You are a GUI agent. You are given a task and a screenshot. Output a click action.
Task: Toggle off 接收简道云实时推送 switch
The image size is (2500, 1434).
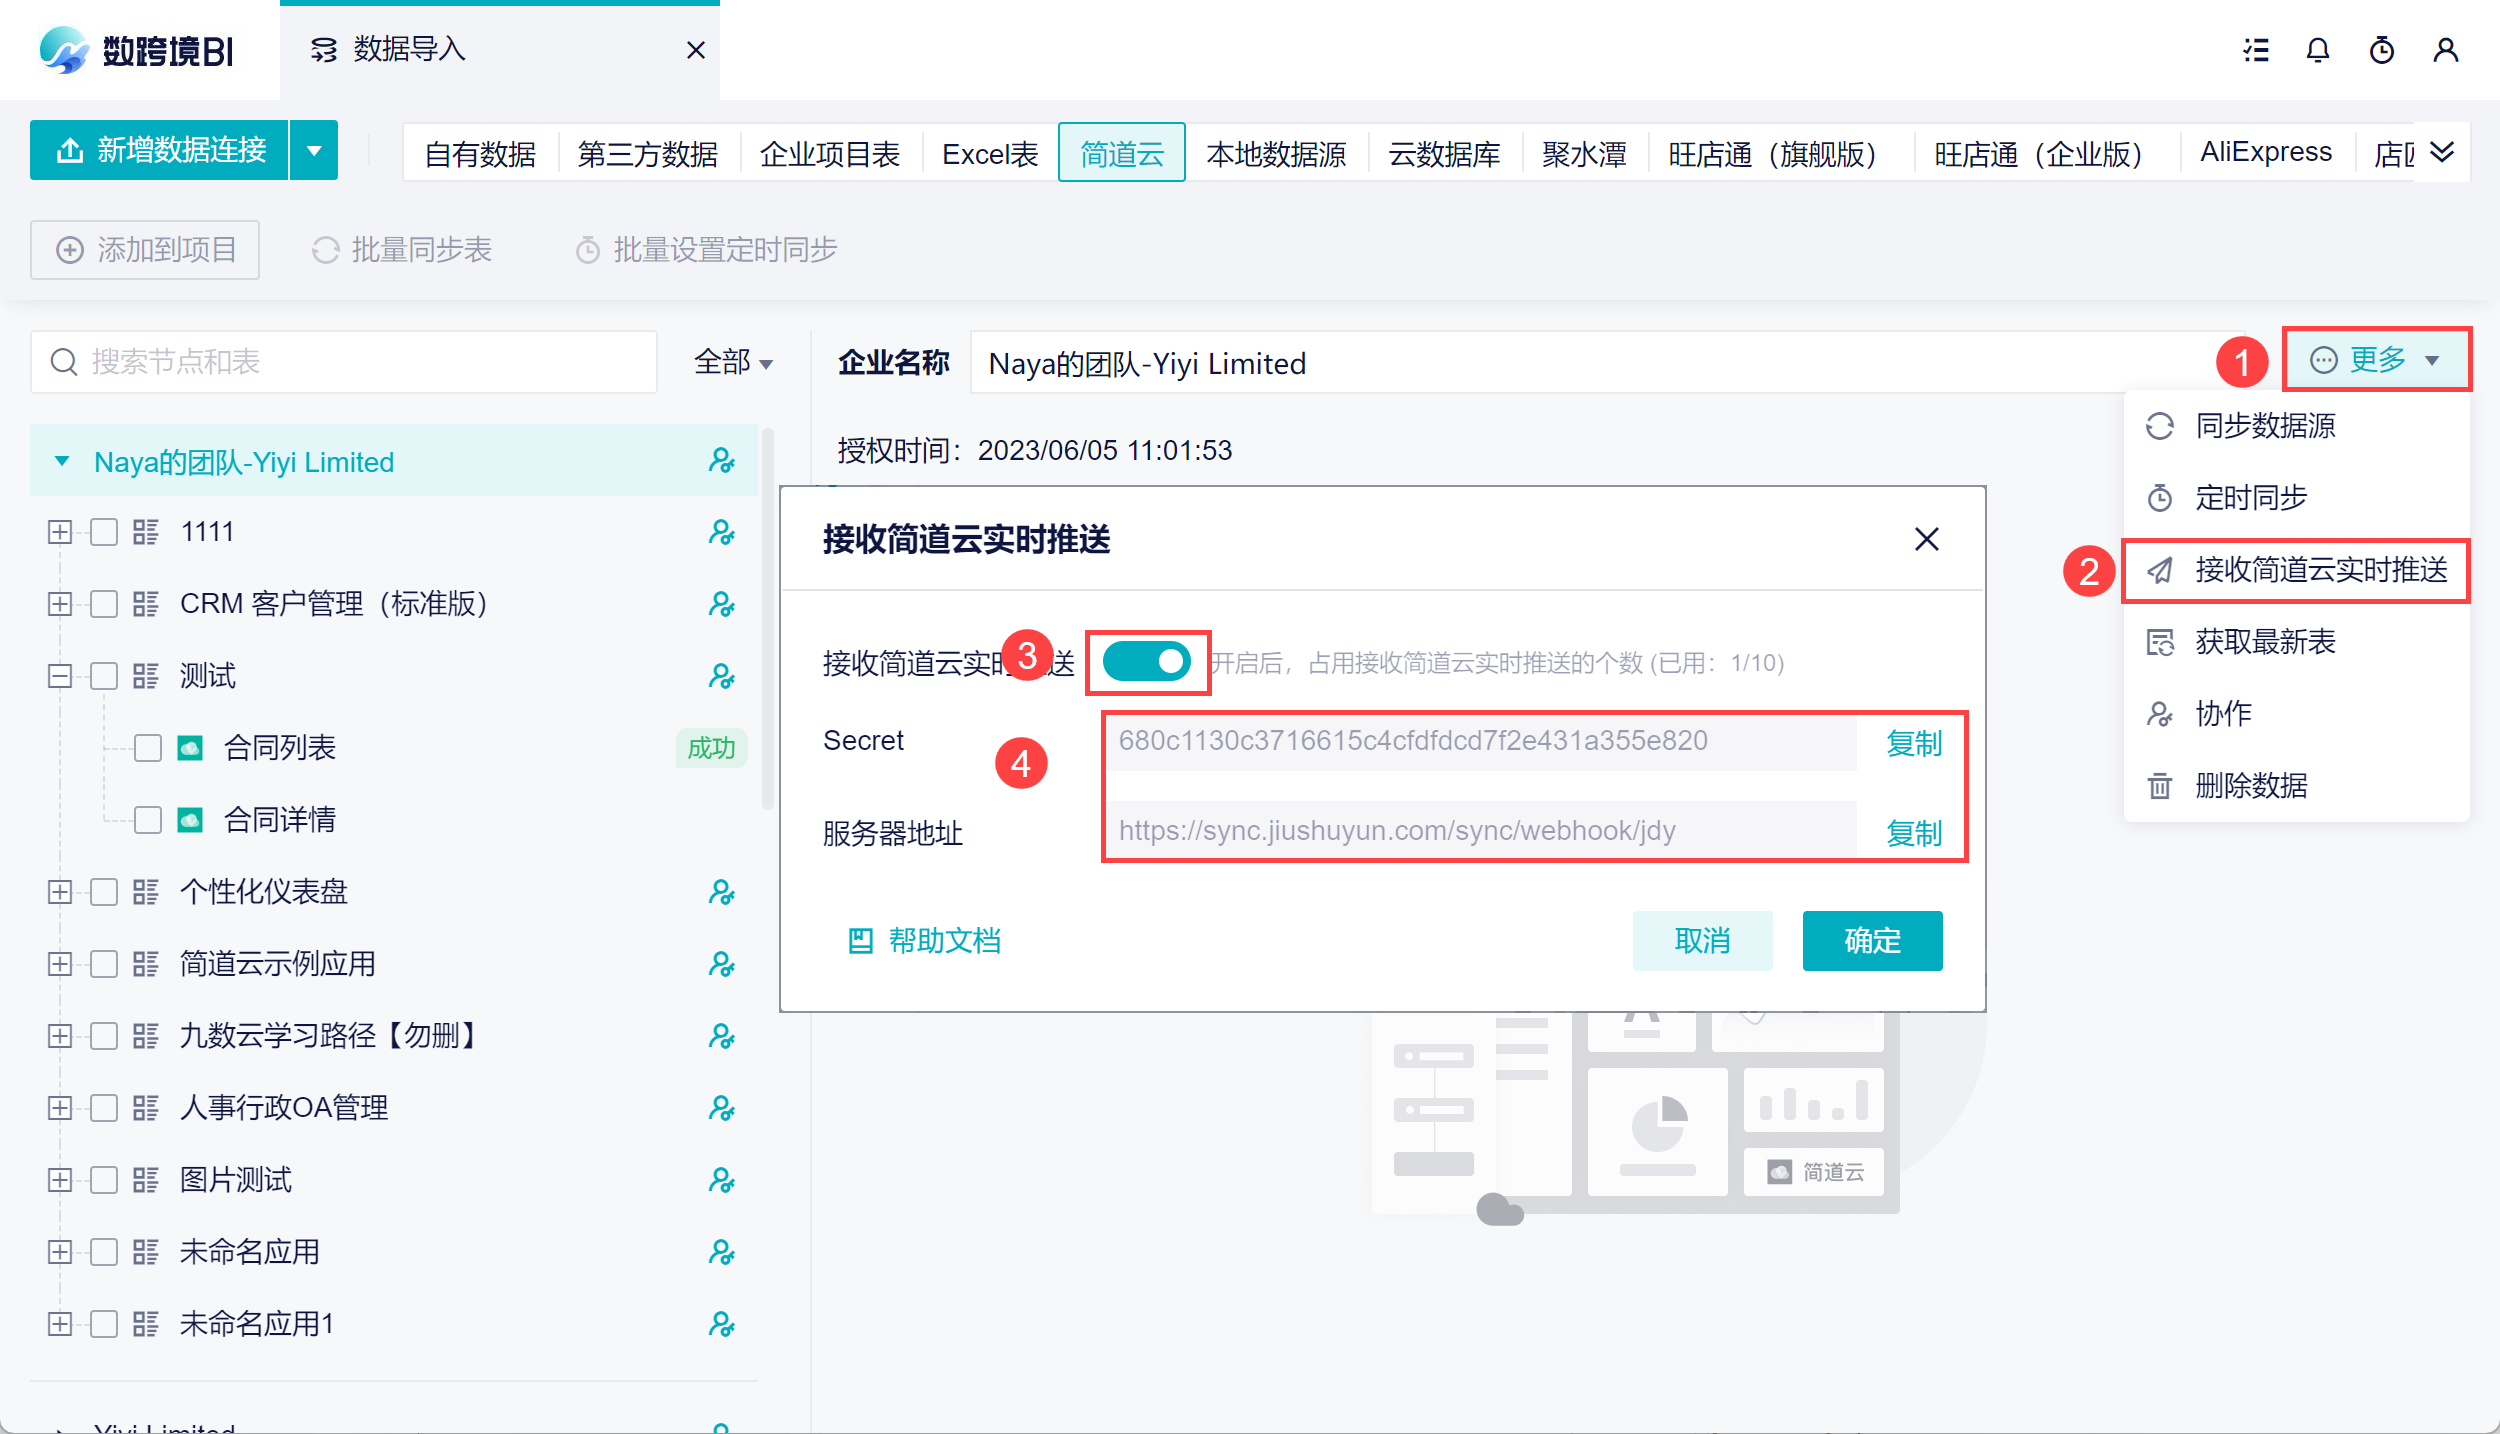pyautogui.click(x=1147, y=662)
